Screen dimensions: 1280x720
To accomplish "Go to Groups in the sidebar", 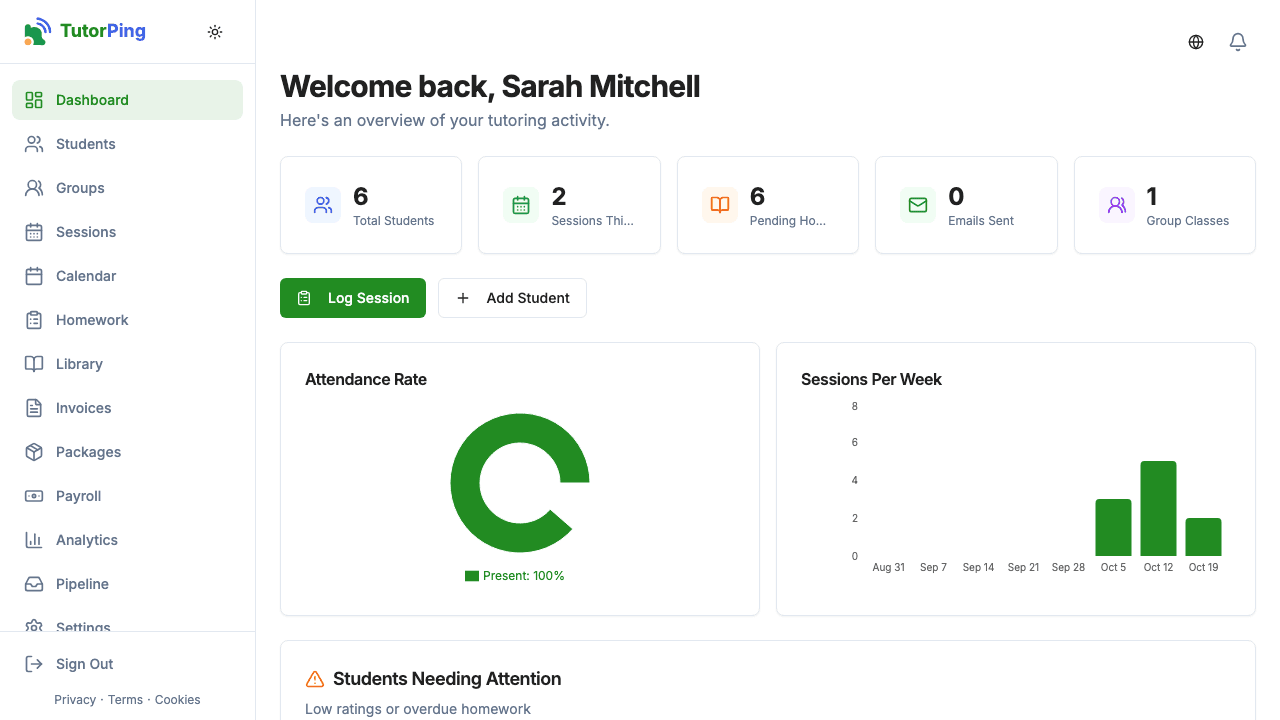I will coord(127,188).
